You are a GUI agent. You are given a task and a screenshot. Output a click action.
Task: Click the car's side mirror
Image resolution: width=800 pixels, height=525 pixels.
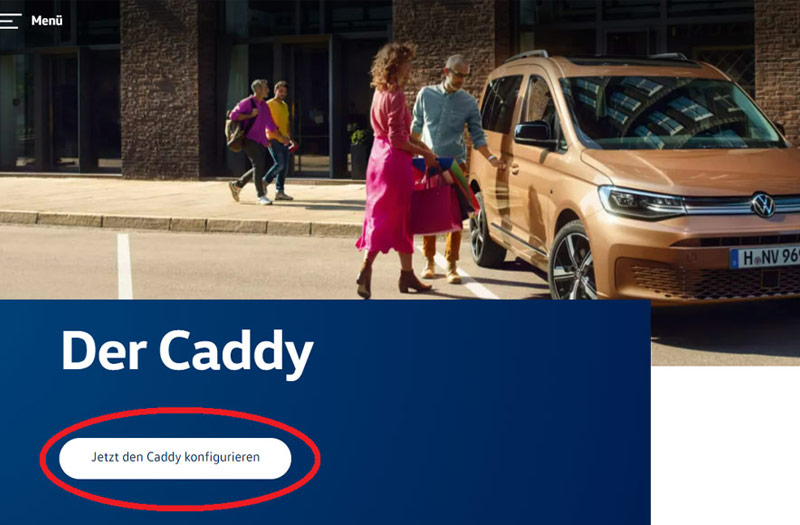pyautogui.click(x=534, y=134)
